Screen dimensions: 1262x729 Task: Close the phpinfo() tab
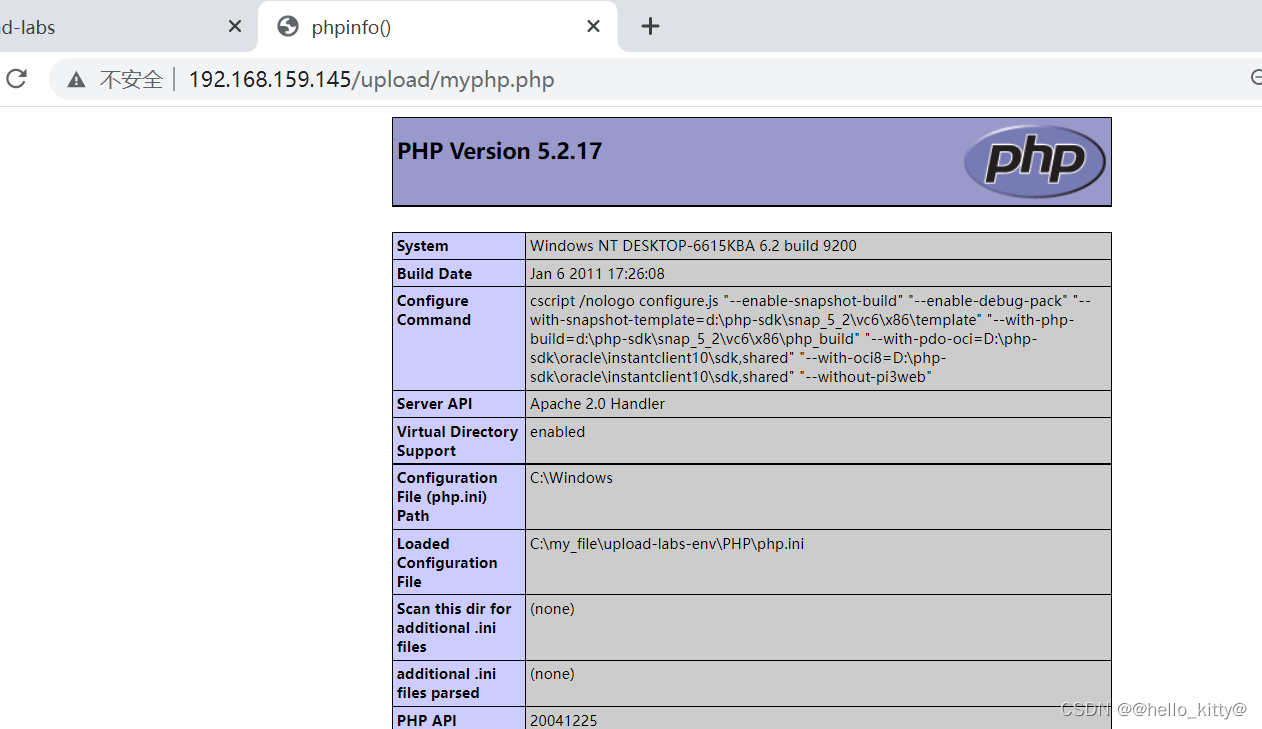[x=593, y=27]
